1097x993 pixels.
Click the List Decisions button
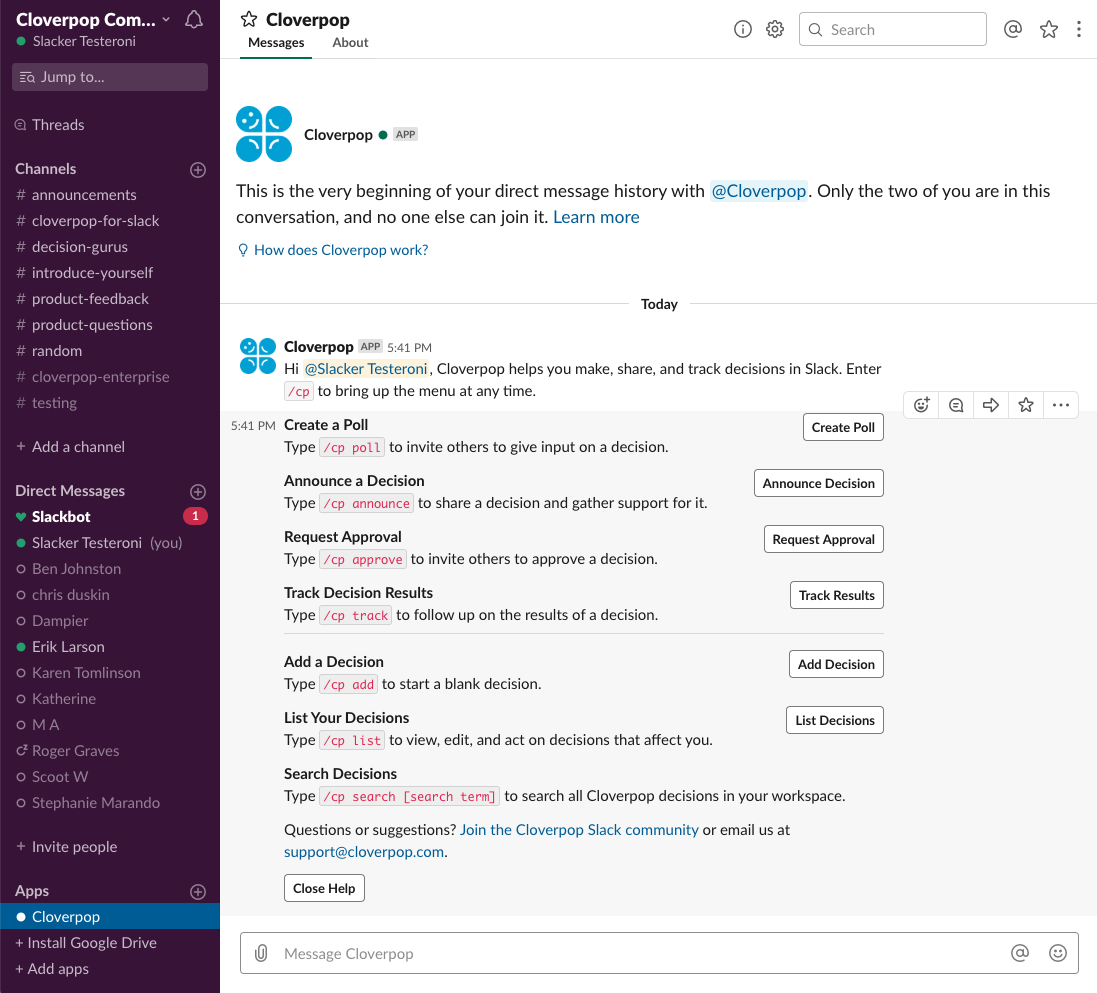click(835, 720)
